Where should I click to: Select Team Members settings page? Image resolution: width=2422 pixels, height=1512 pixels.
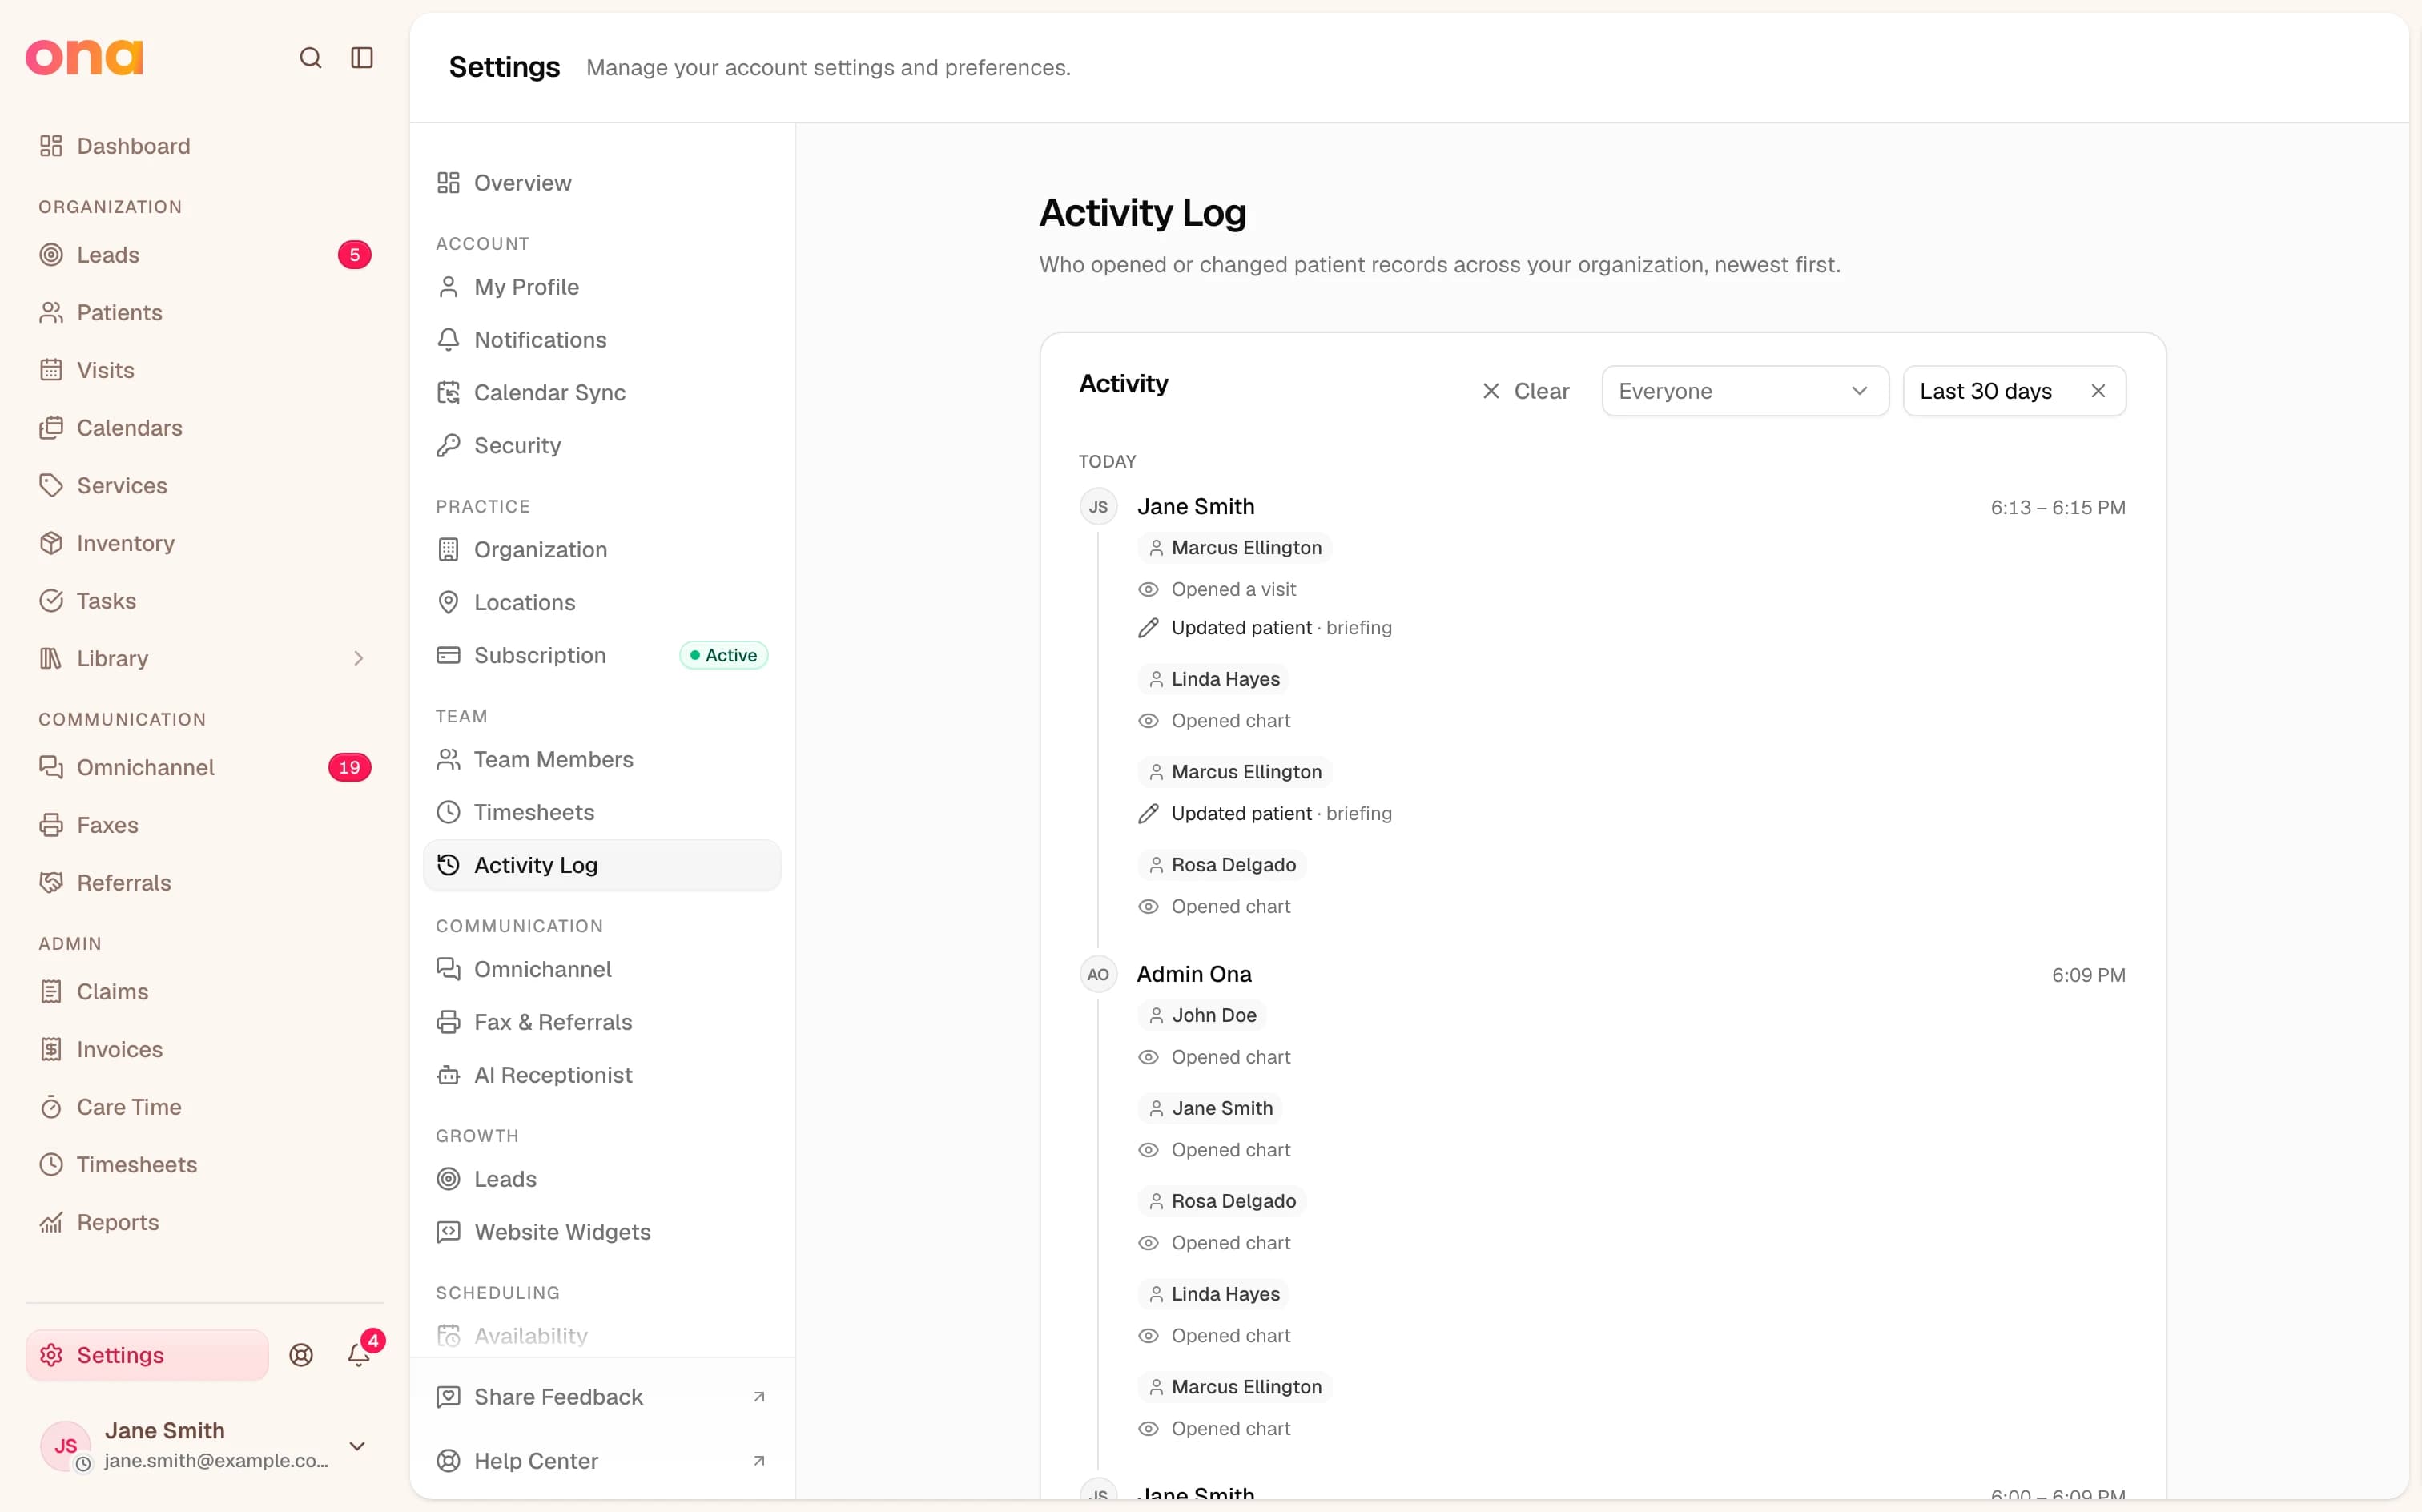[602, 760]
